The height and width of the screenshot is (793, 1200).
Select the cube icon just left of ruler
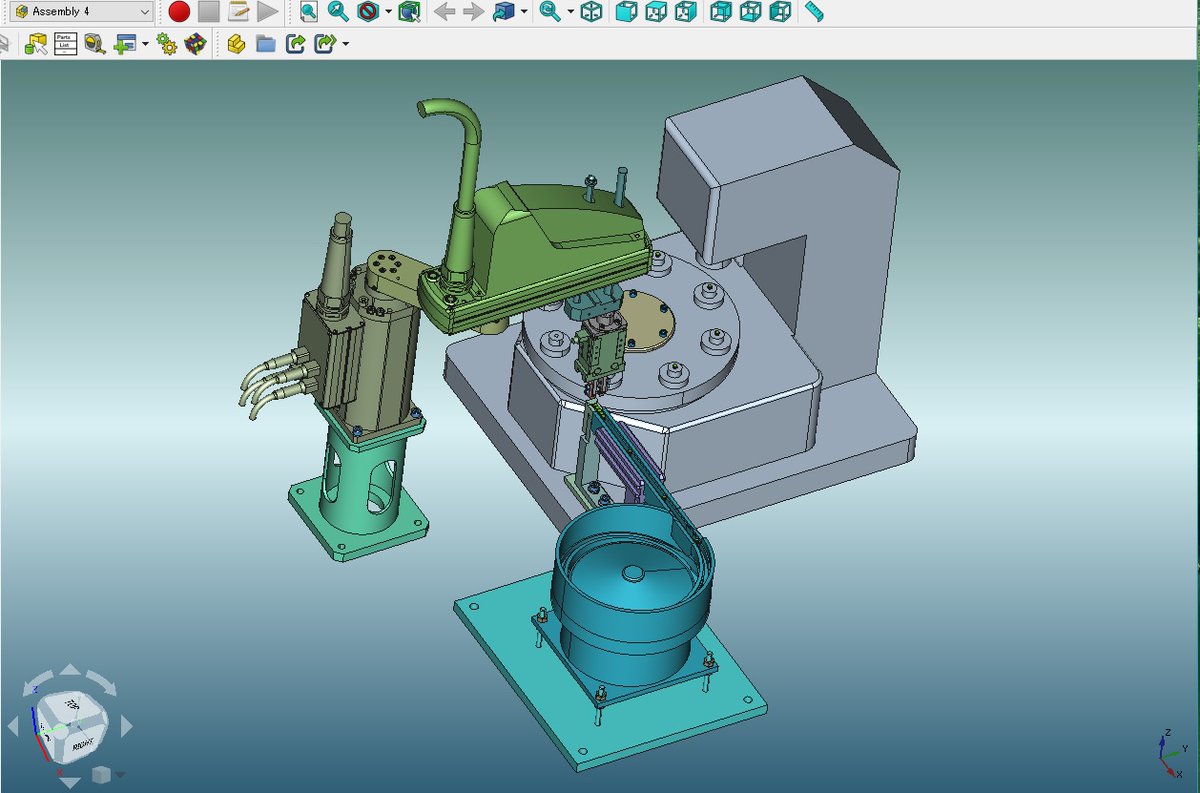(780, 12)
